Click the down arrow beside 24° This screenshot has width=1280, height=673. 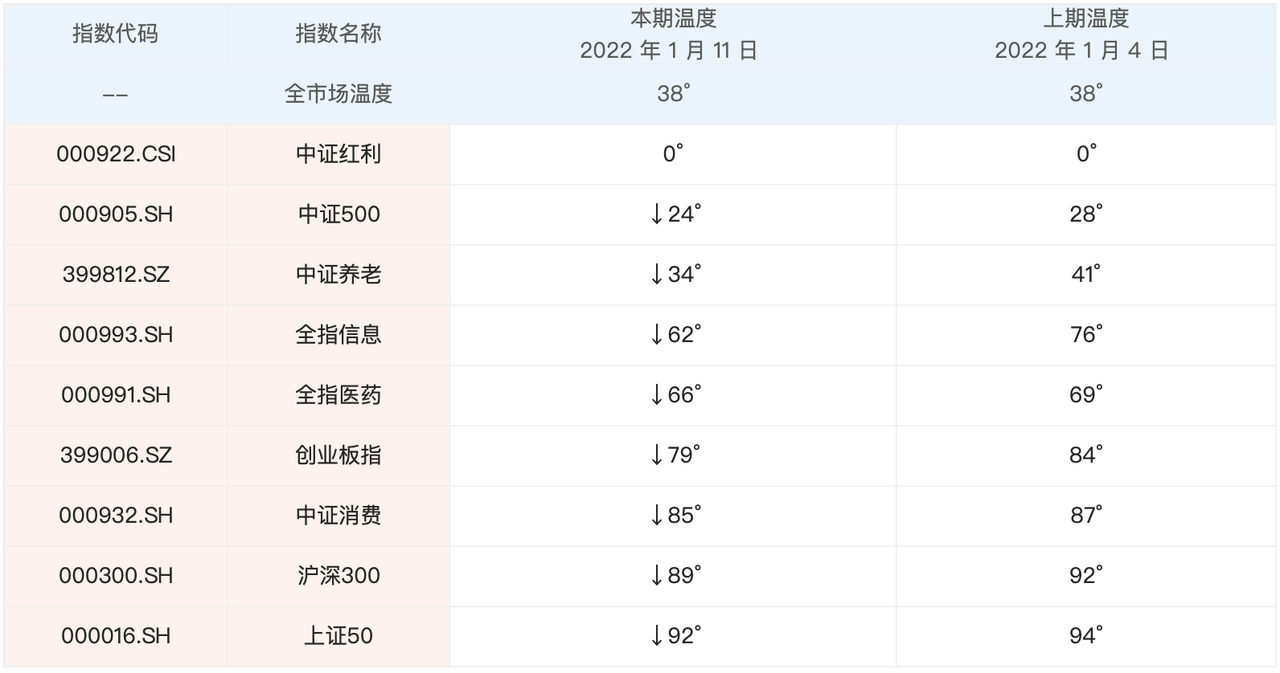tap(656, 215)
